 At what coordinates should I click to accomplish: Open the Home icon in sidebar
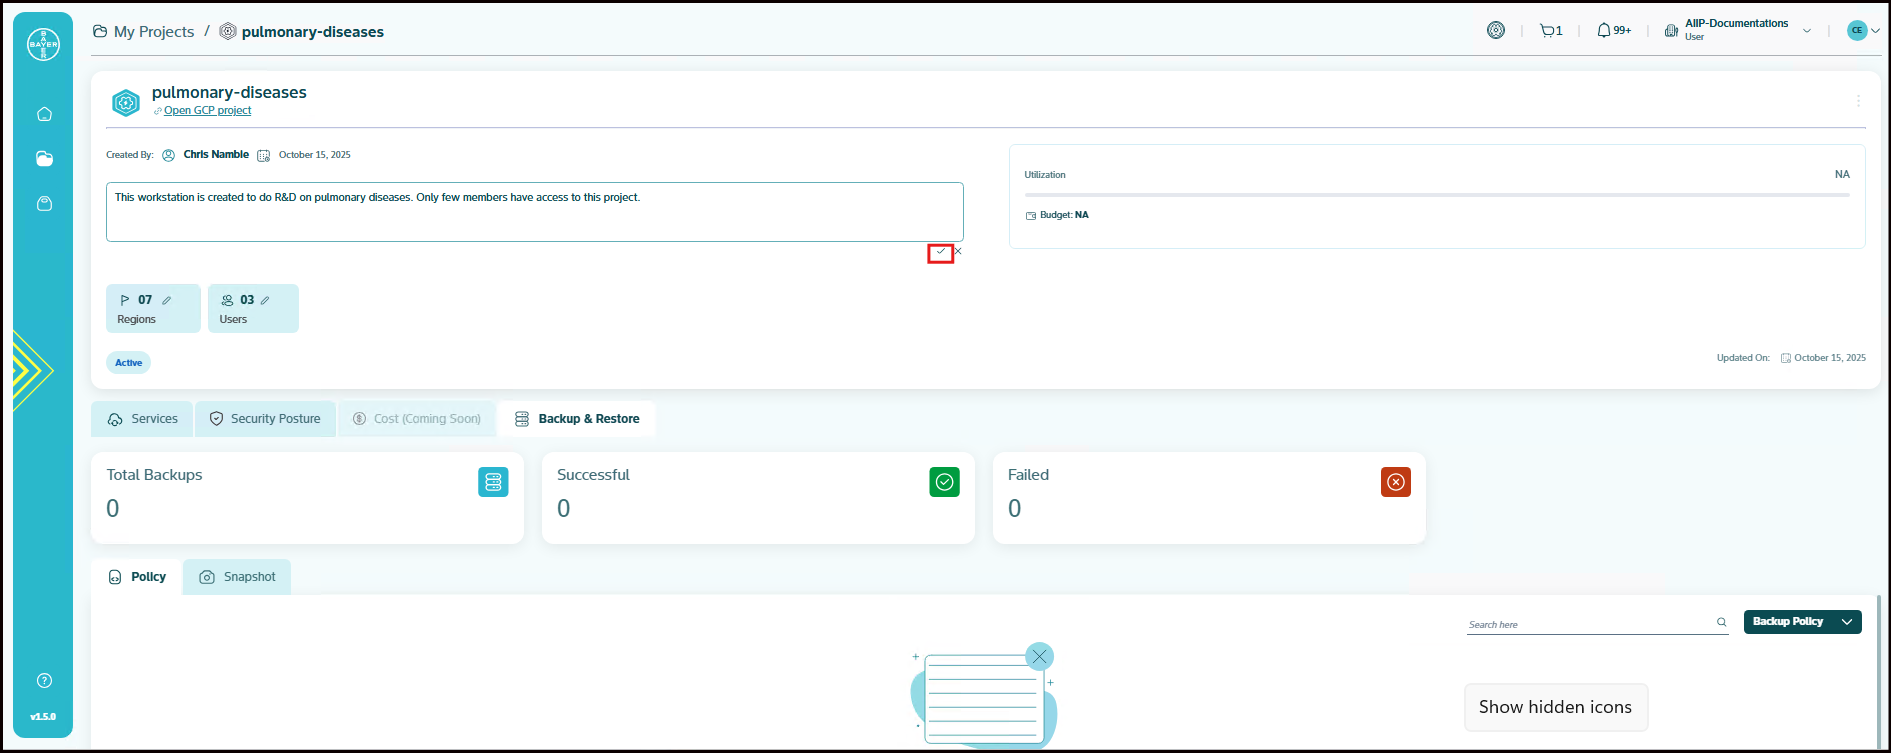pos(44,114)
